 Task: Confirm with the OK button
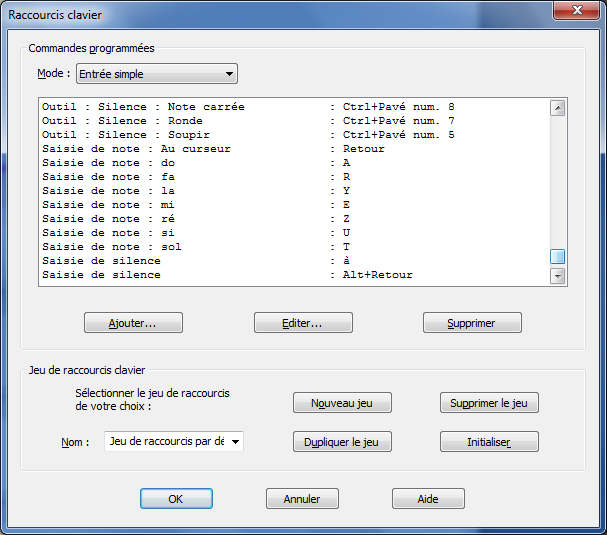(x=176, y=498)
